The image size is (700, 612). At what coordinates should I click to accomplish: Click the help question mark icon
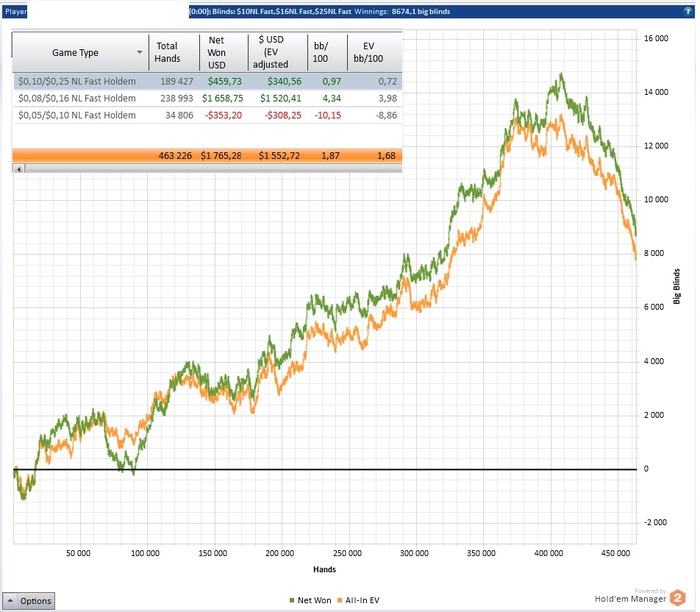pyautogui.click(x=688, y=12)
